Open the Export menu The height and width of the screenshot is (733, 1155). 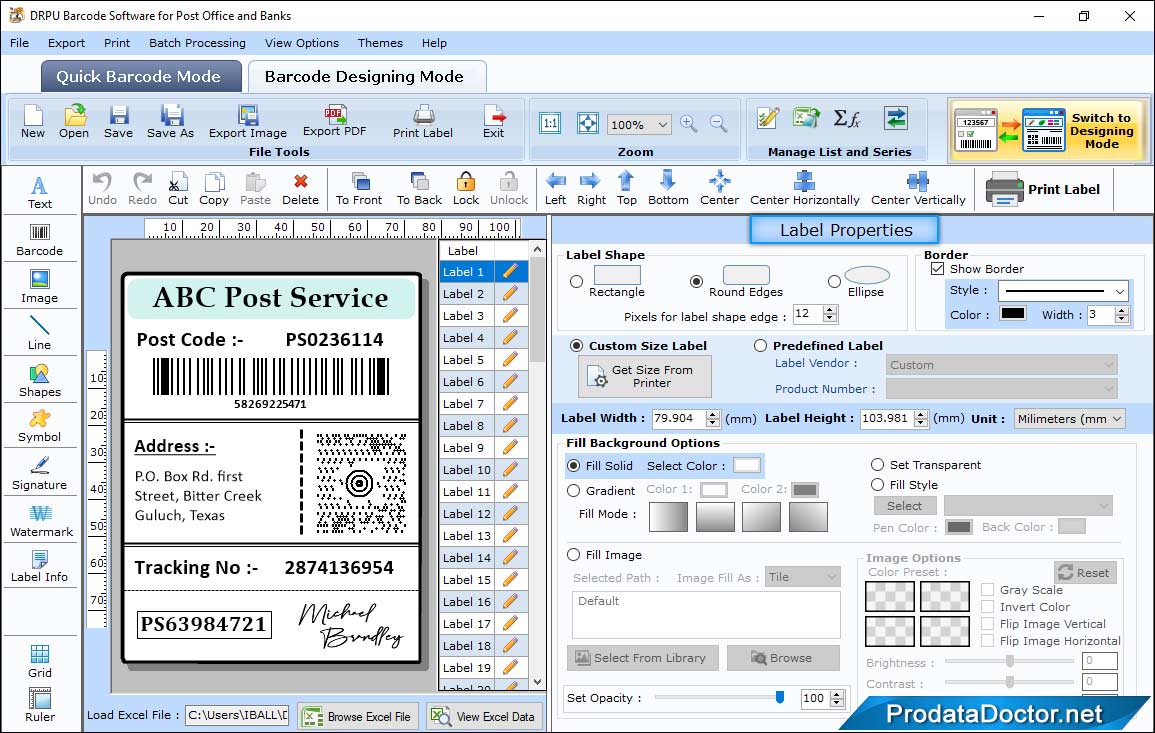point(66,43)
